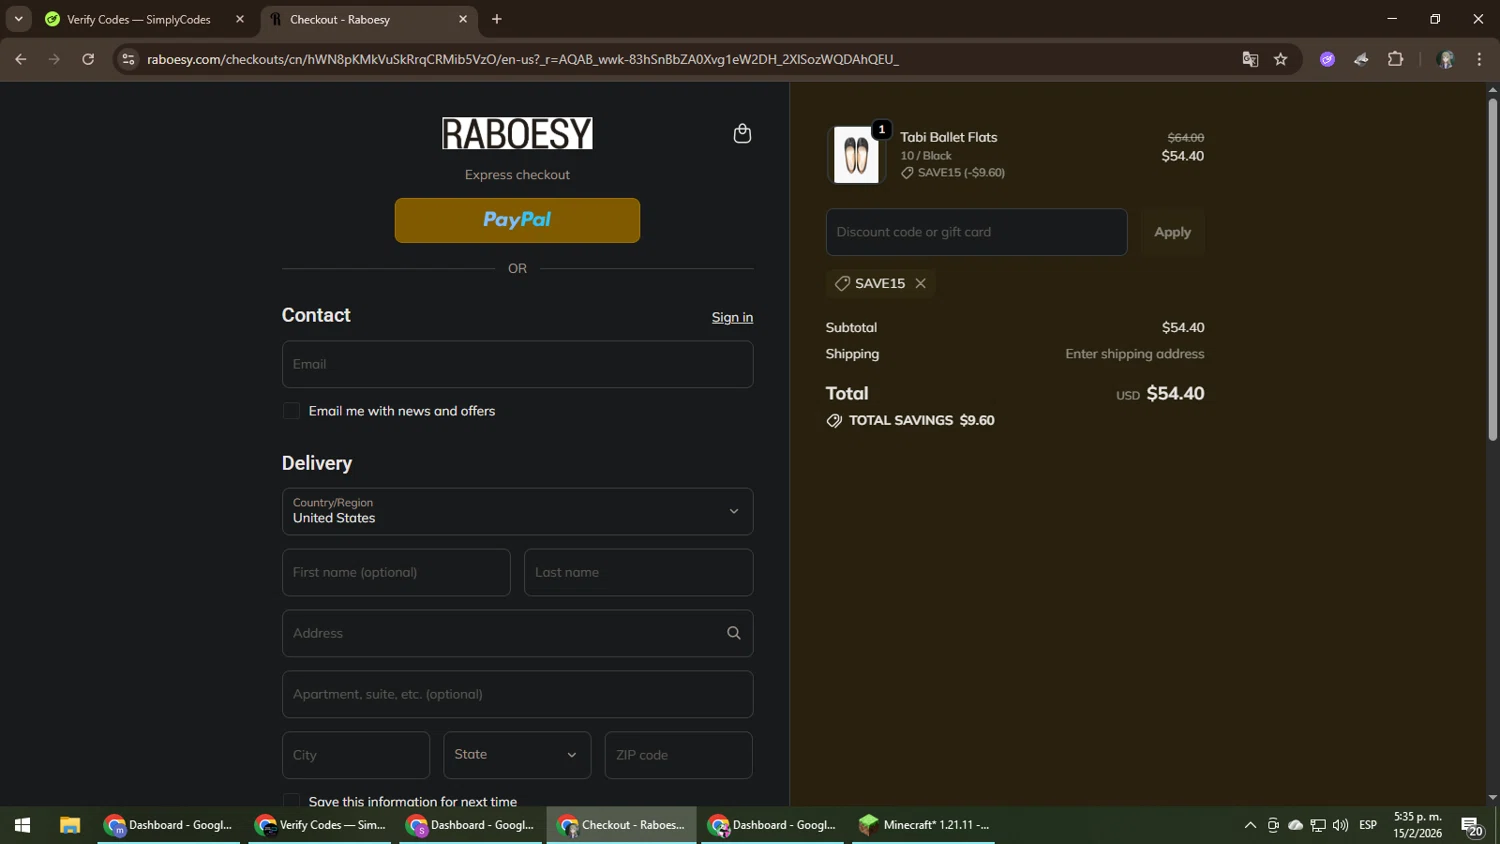Toggle Email me with news and offers

(x=291, y=411)
